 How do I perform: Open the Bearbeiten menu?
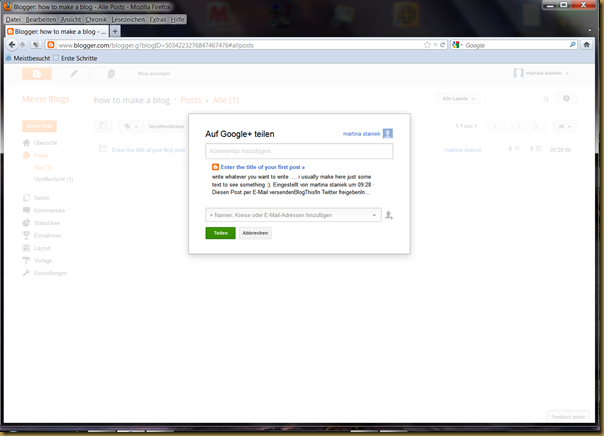click(41, 19)
